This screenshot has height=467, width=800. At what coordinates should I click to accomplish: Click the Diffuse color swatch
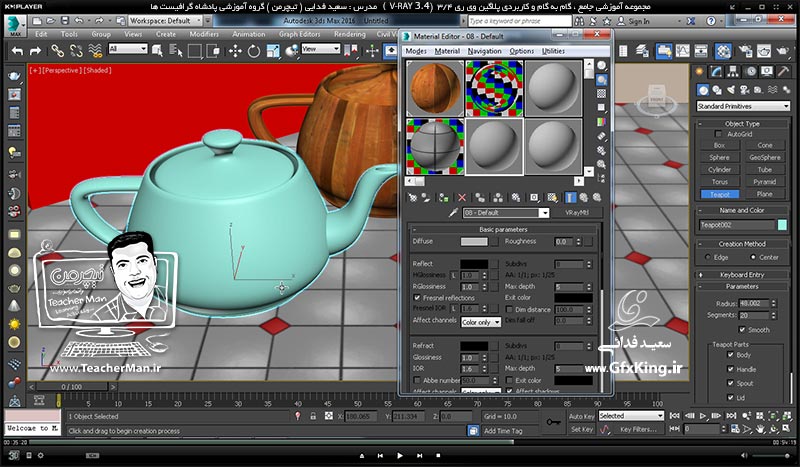tap(474, 241)
